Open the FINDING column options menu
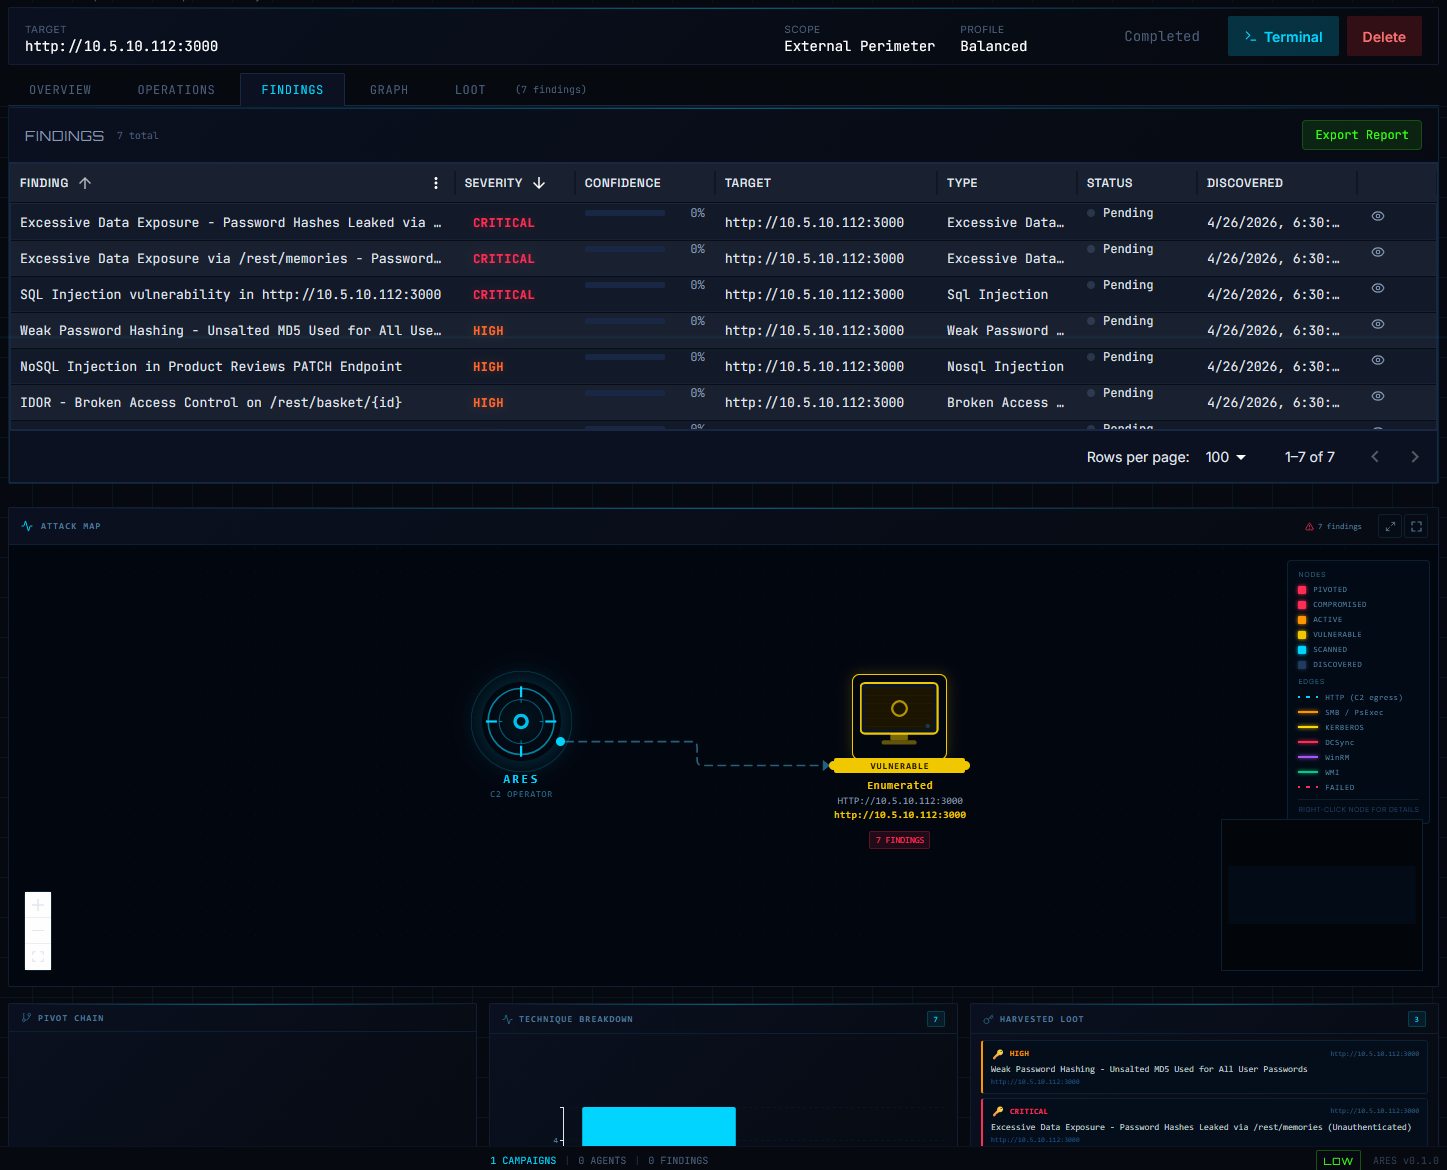This screenshot has height=1170, width=1447. point(436,183)
